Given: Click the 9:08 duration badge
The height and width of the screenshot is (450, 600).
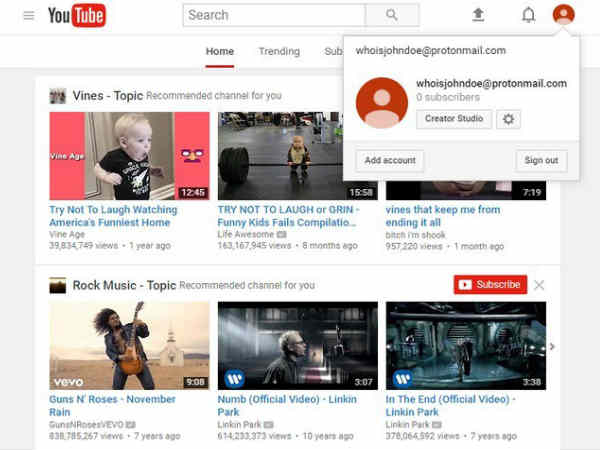Looking at the screenshot, I should click(x=195, y=382).
